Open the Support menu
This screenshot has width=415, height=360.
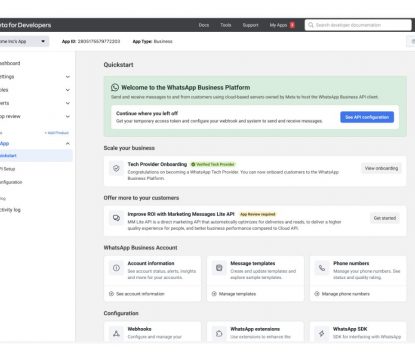click(250, 25)
